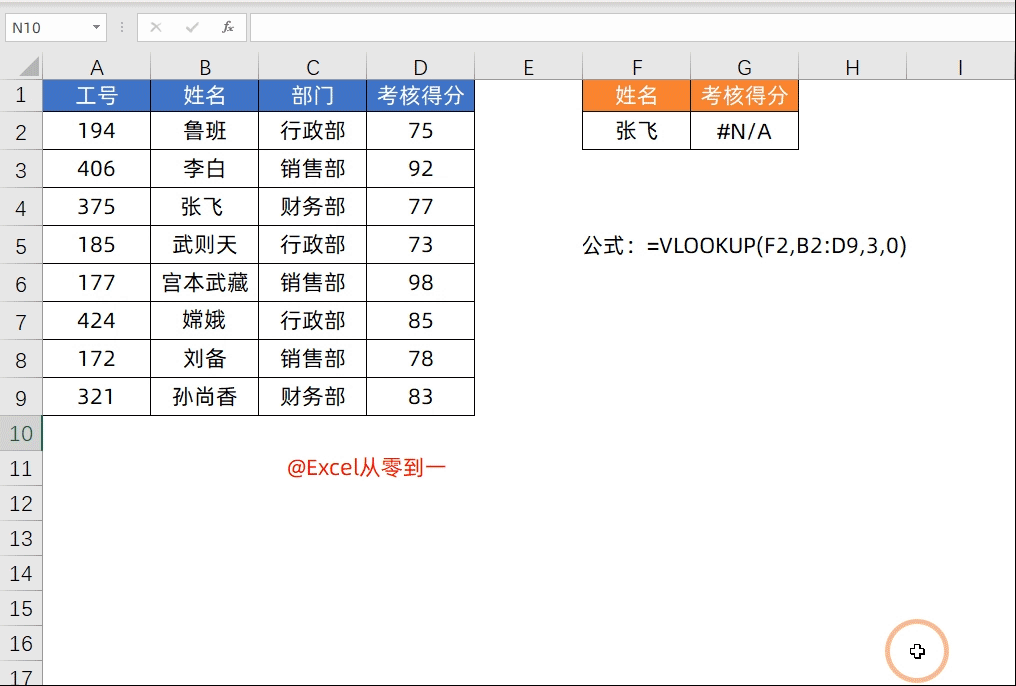
Task: Select column D header
Action: point(419,67)
